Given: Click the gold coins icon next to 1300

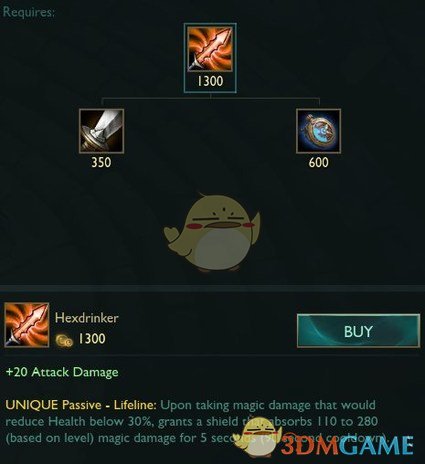Looking at the screenshot, I should [64, 340].
